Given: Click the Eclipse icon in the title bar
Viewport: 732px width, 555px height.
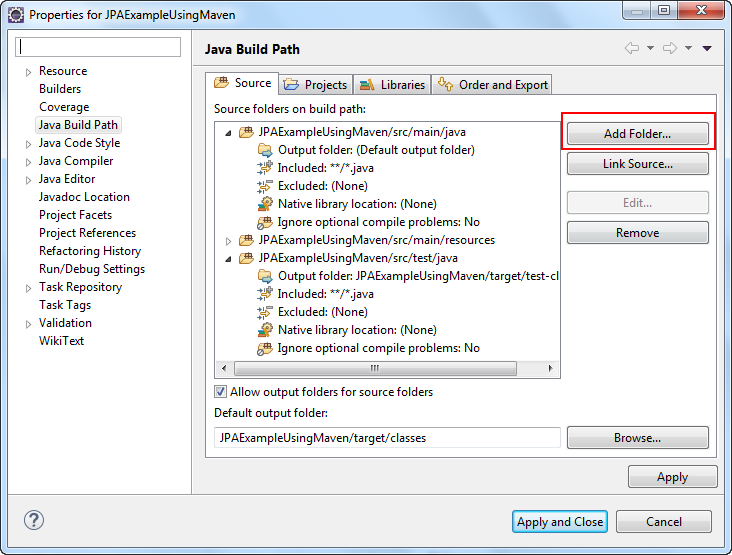Looking at the screenshot, I should tap(16, 15).
